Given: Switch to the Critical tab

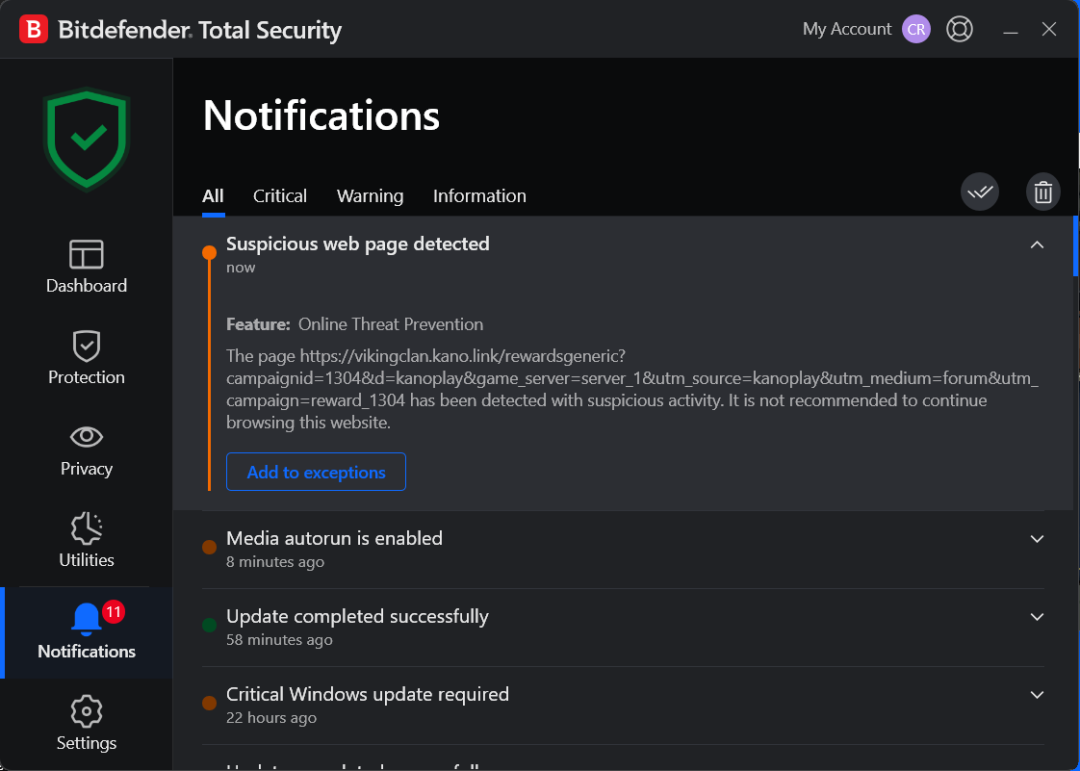Looking at the screenshot, I should 280,196.
